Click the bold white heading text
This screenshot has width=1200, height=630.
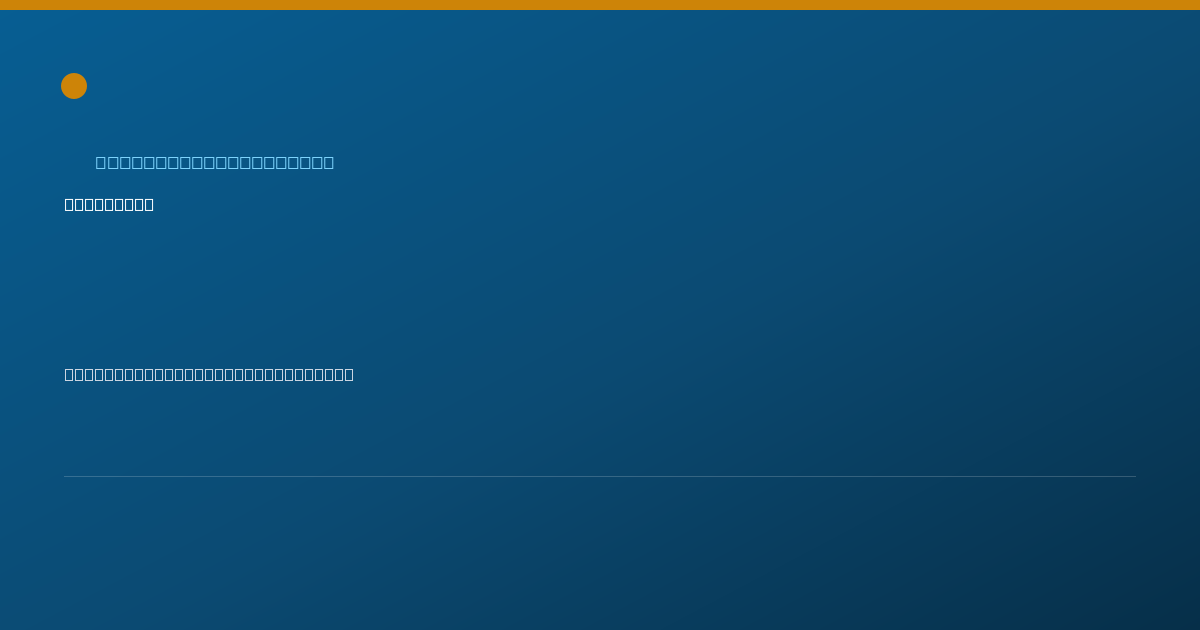[109, 204]
